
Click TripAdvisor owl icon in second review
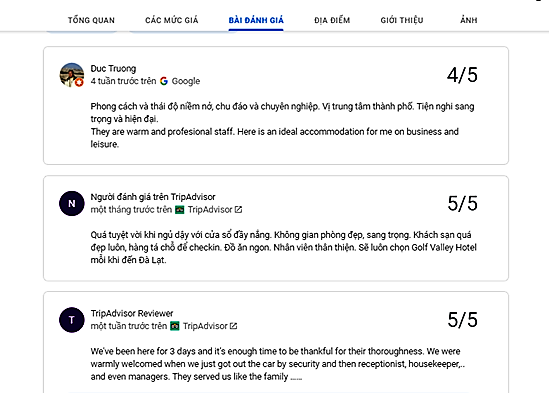pos(180,210)
